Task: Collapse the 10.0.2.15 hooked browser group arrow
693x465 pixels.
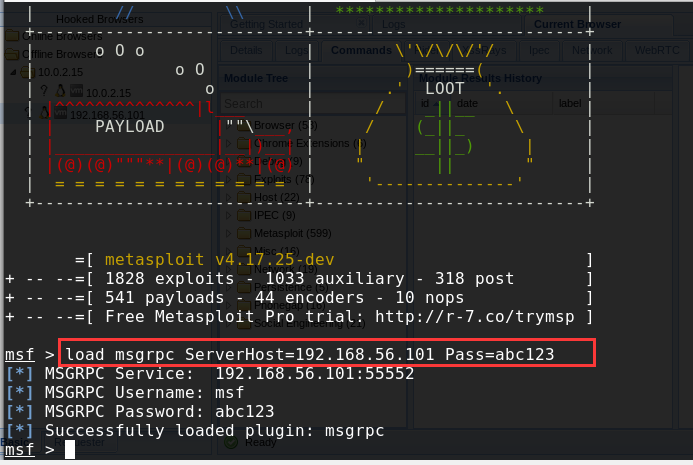Action: pyautogui.click(x=13, y=72)
